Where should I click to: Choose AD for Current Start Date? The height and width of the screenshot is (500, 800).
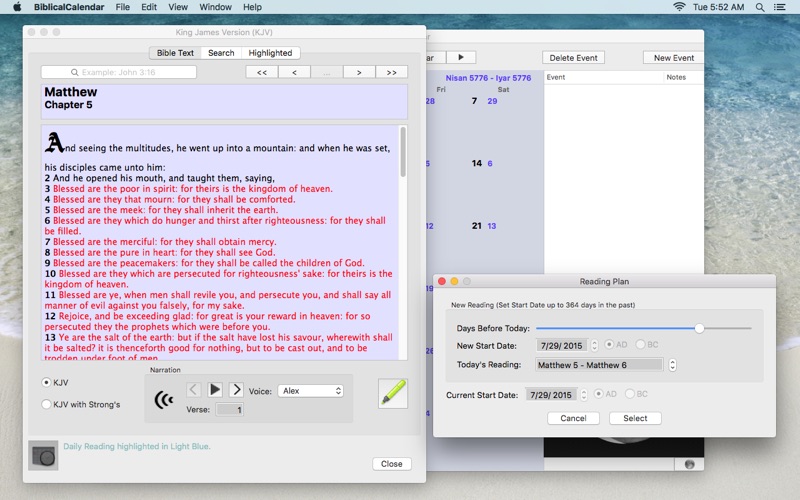pyautogui.click(x=599, y=394)
